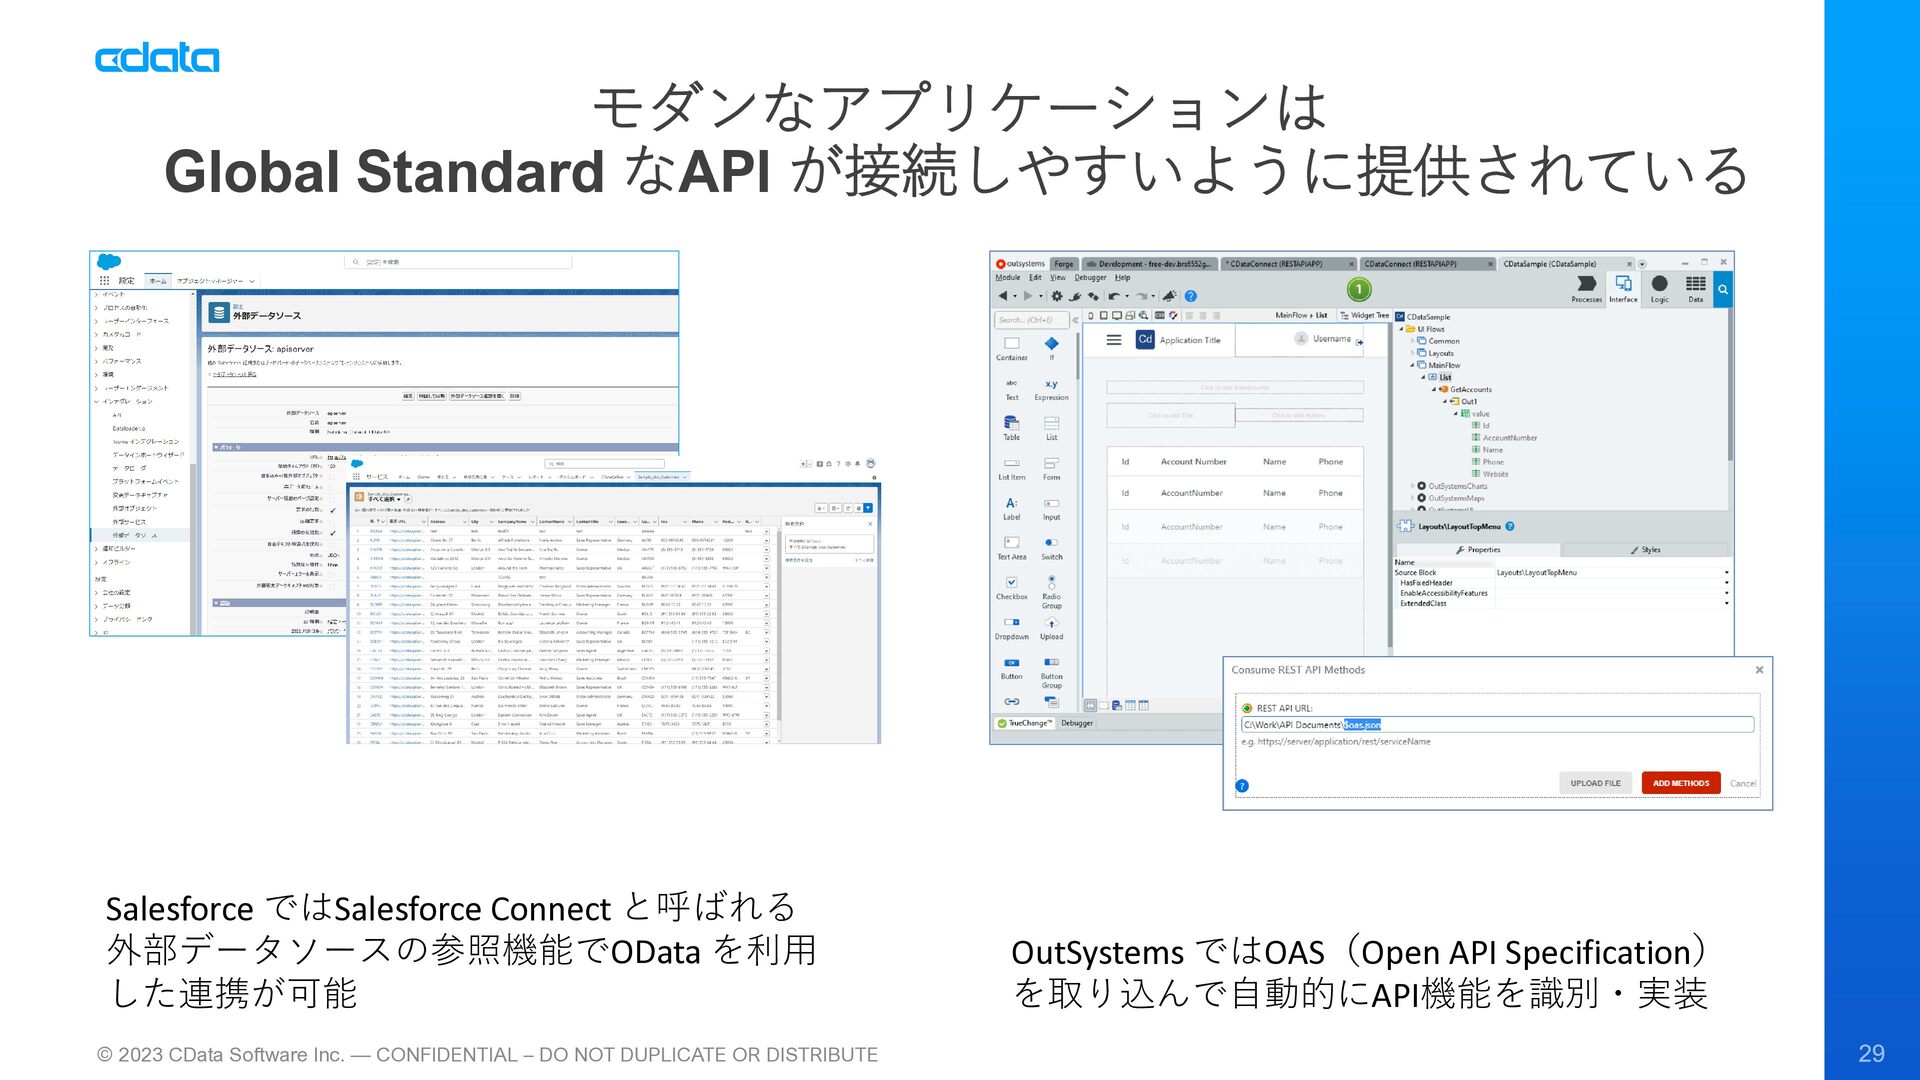1920x1080 pixels.
Task: Click the blue help question icon in toolbar
Action: click(x=1190, y=297)
